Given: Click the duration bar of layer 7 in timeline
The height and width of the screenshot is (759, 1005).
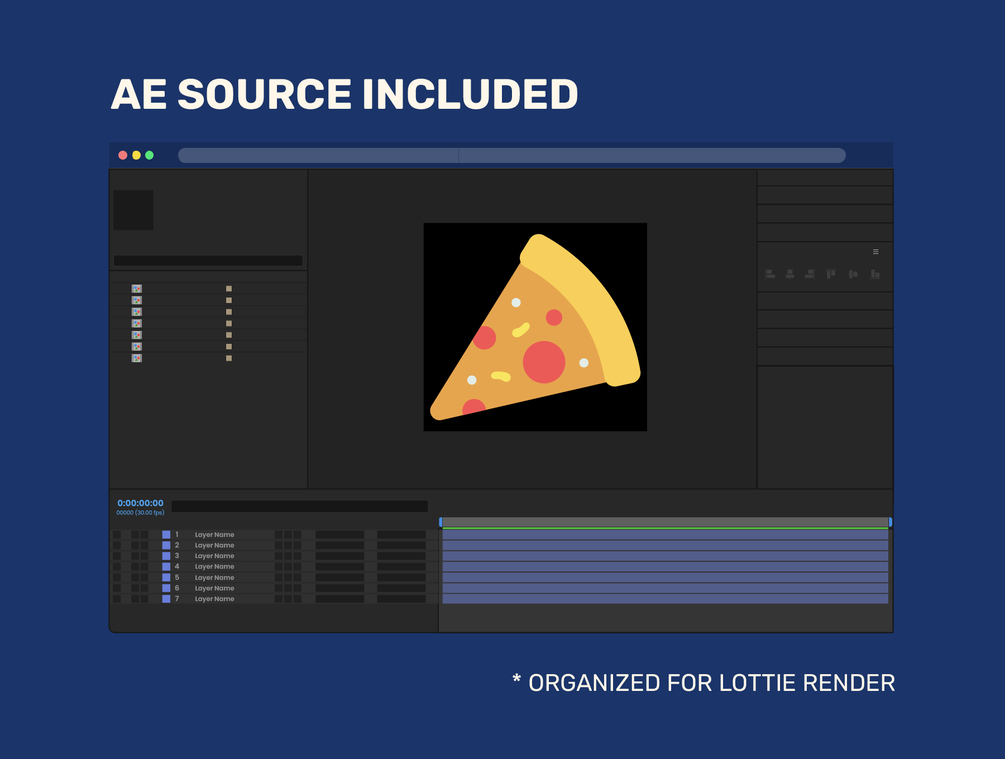Looking at the screenshot, I should pos(665,599).
